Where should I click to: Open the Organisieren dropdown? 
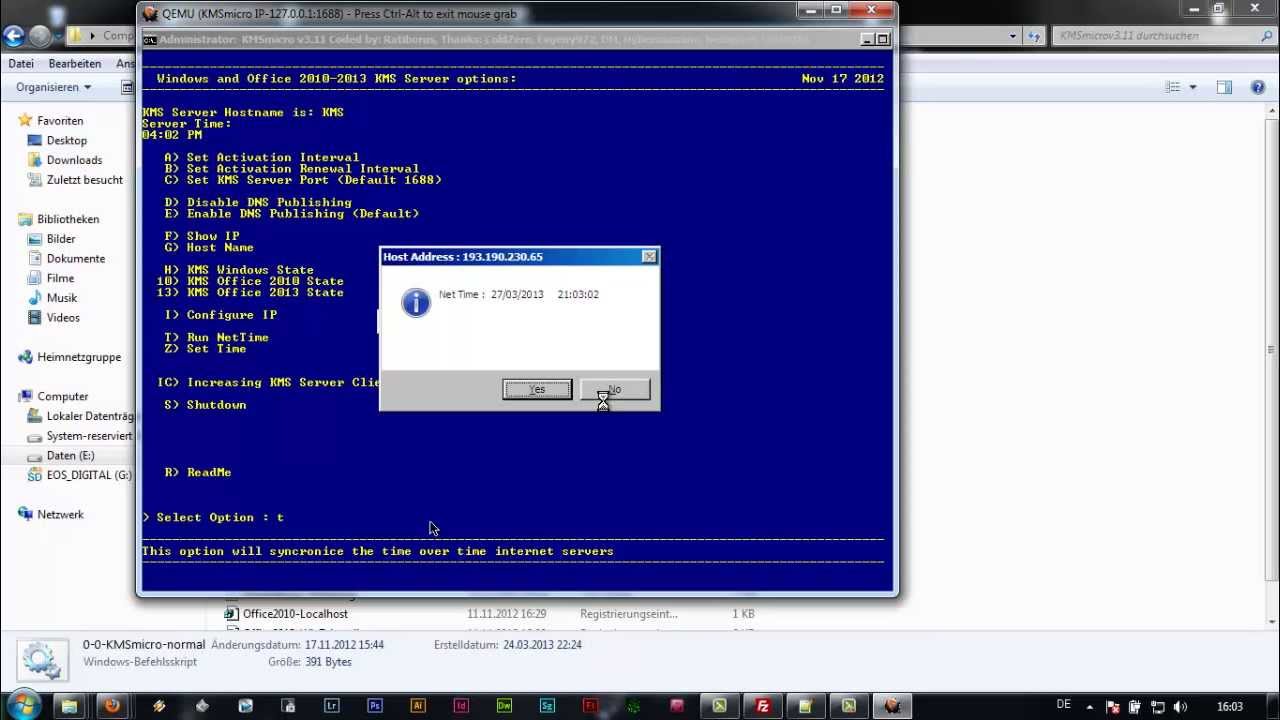coord(53,87)
